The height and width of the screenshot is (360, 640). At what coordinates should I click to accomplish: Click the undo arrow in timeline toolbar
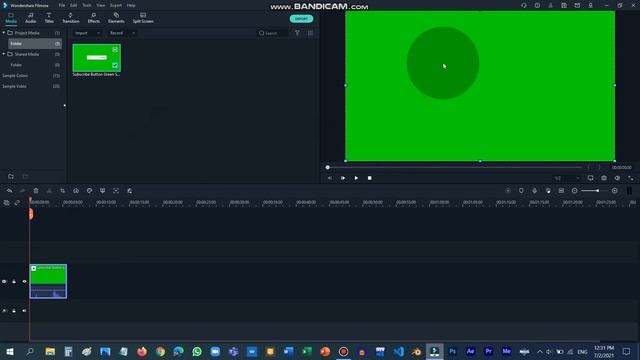[9, 191]
